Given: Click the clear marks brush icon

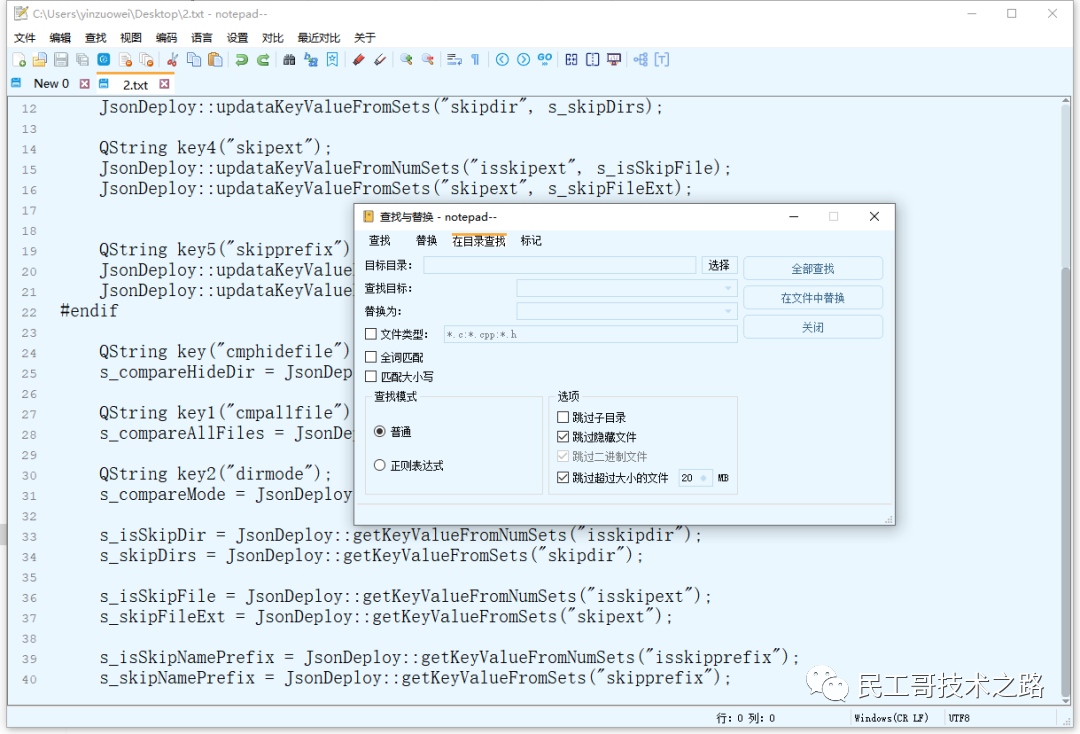Looking at the screenshot, I should click(x=380, y=60).
